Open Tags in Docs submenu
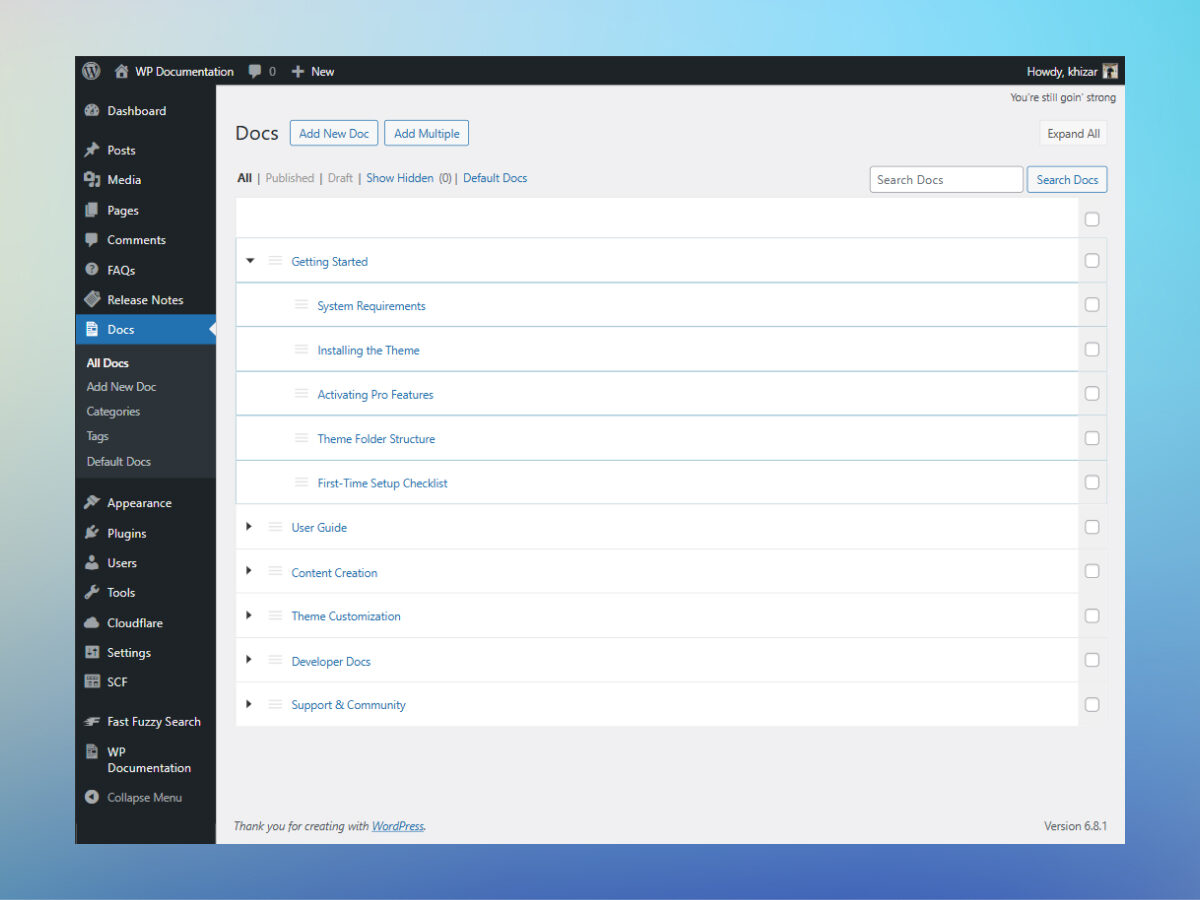 97,436
